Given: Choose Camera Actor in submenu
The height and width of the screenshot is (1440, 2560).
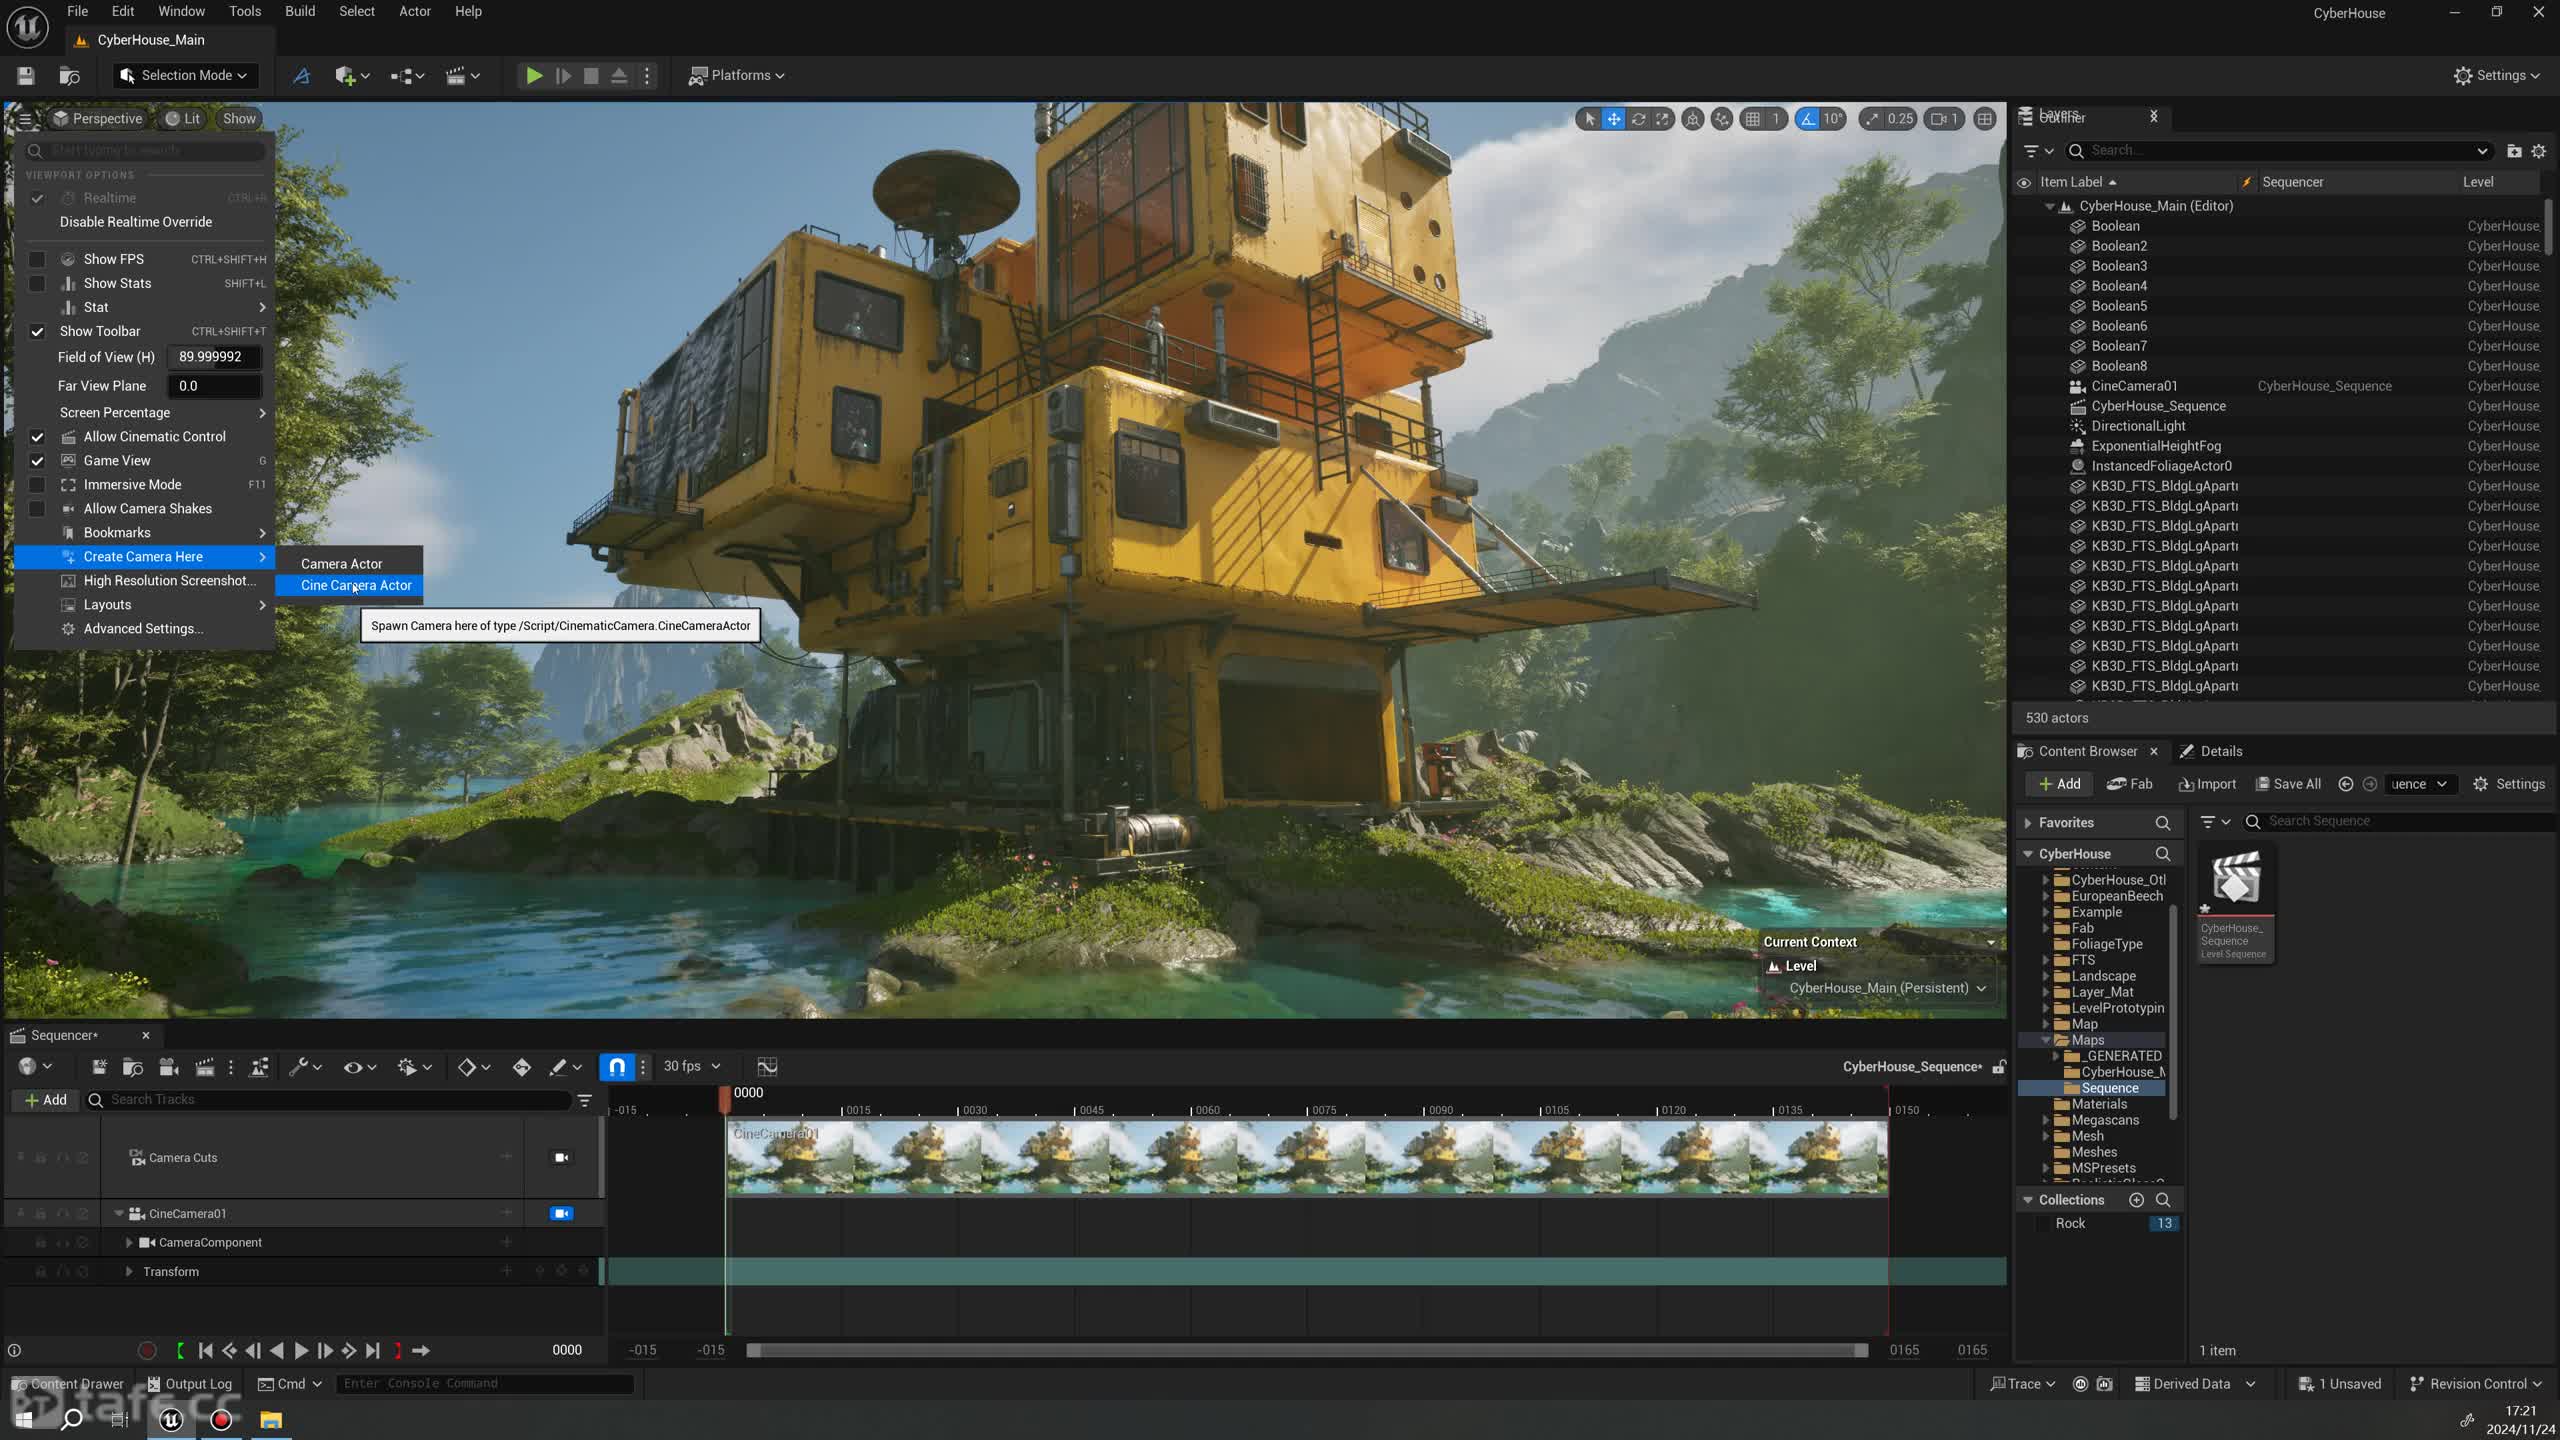Looking at the screenshot, I should [x=349, y=564].
